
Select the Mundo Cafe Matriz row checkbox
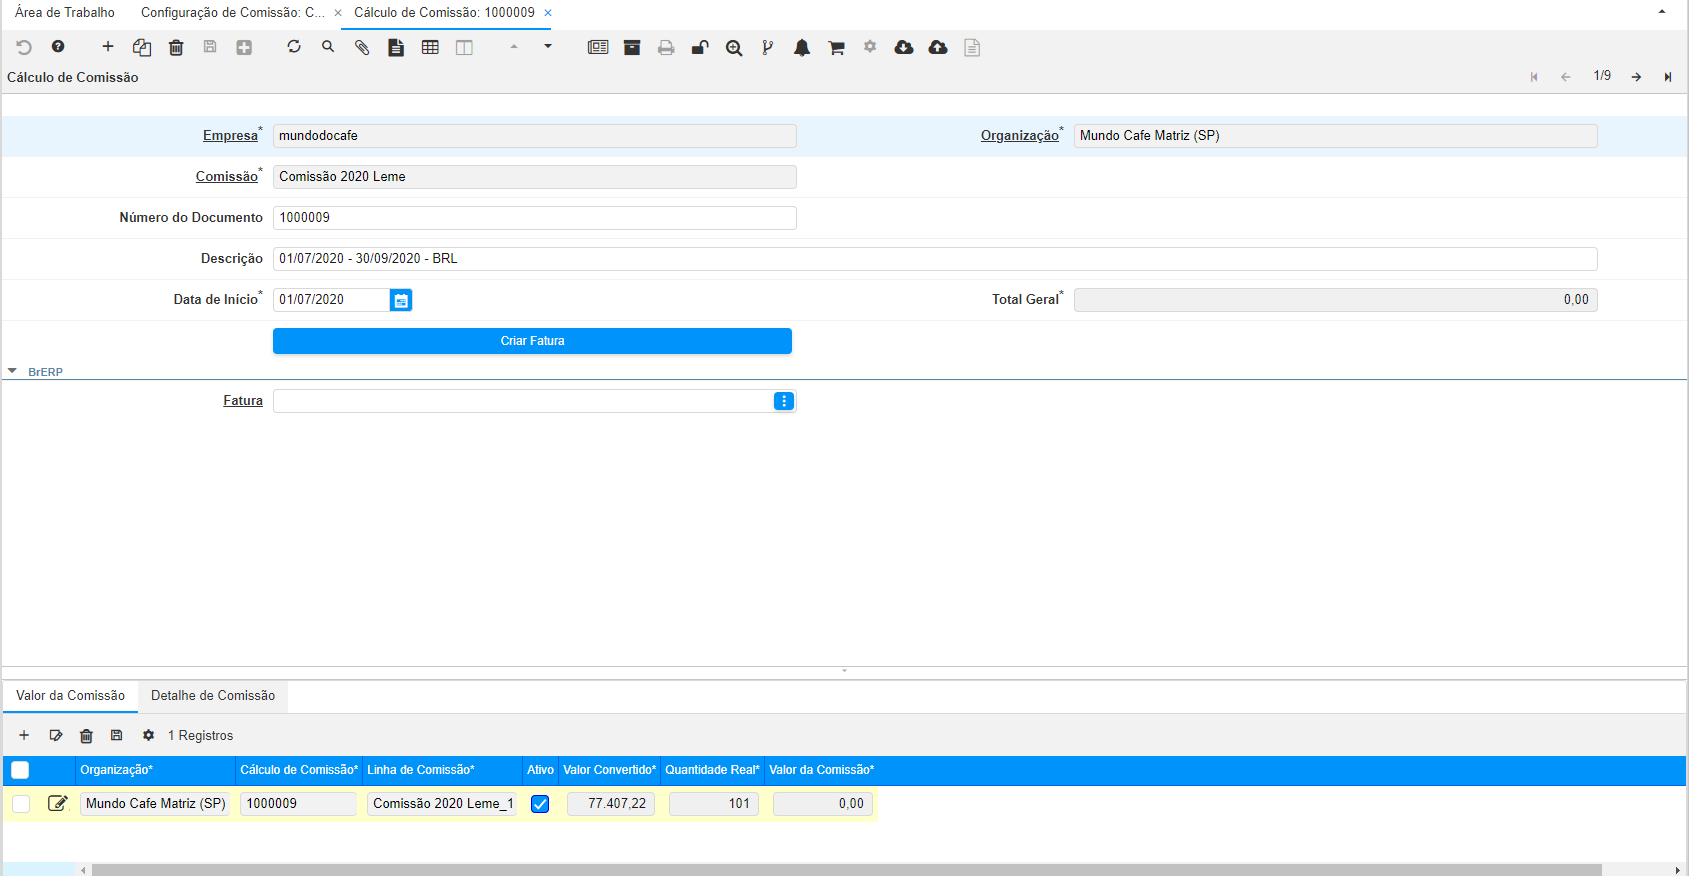[x=21, y=804]
